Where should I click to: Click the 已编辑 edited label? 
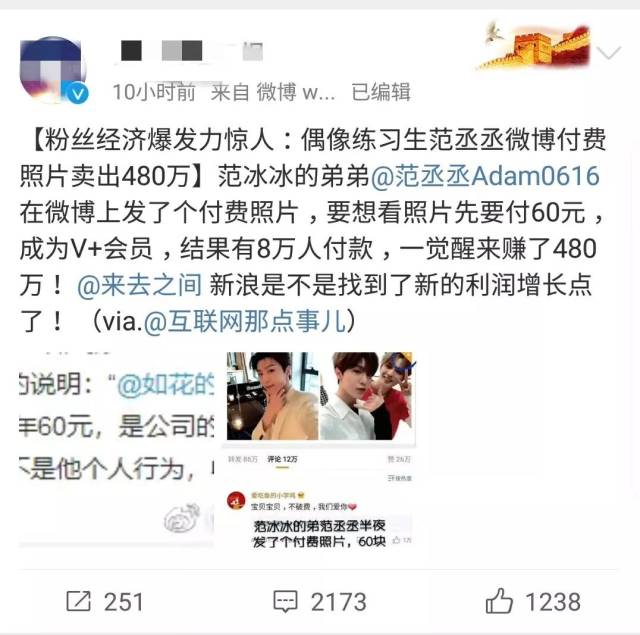point(381,92)
